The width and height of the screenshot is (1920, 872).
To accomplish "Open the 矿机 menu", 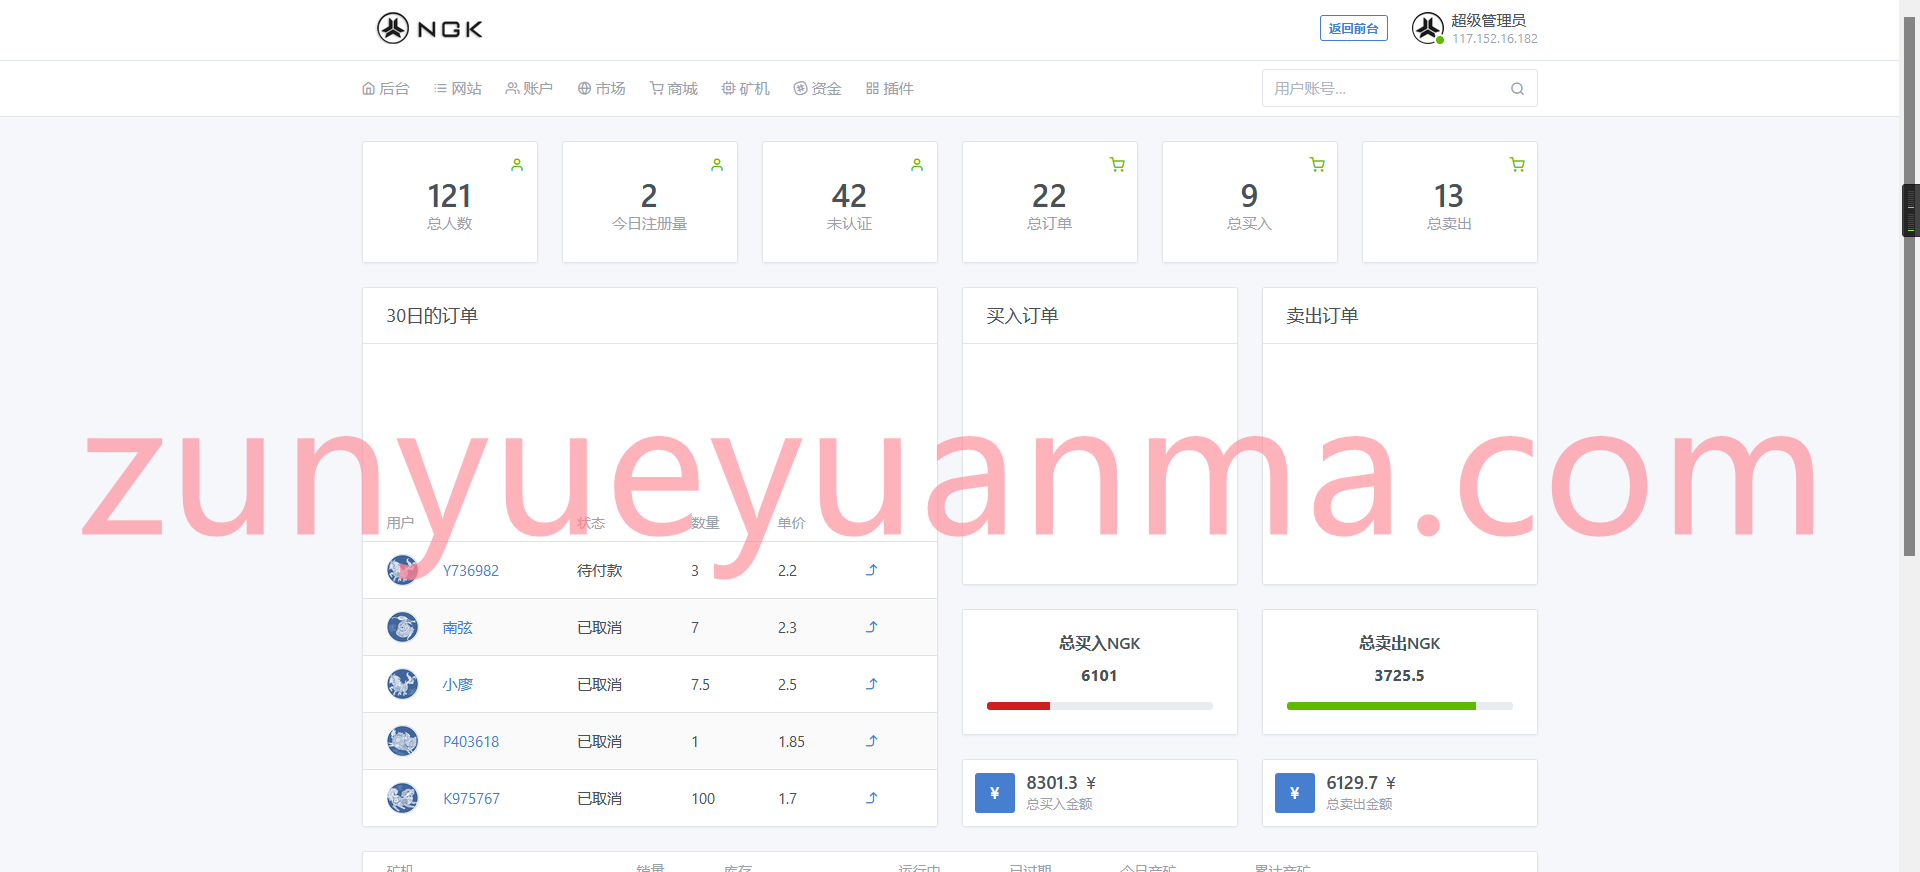I will 745,88.
